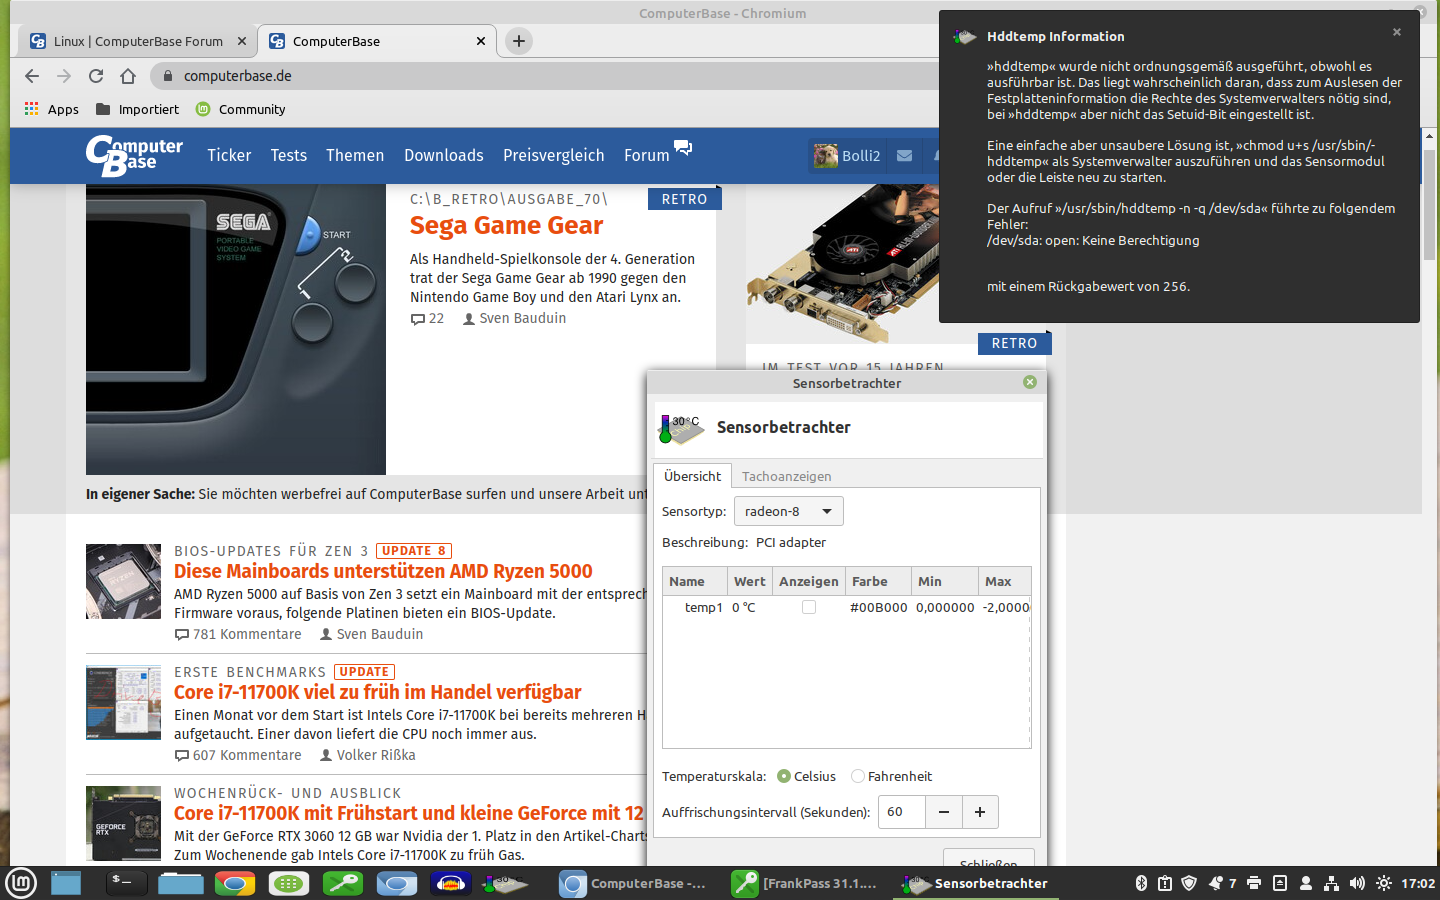Open the Linux Mint start menu
Screen dimensions: 1440x900
point(21,883)
